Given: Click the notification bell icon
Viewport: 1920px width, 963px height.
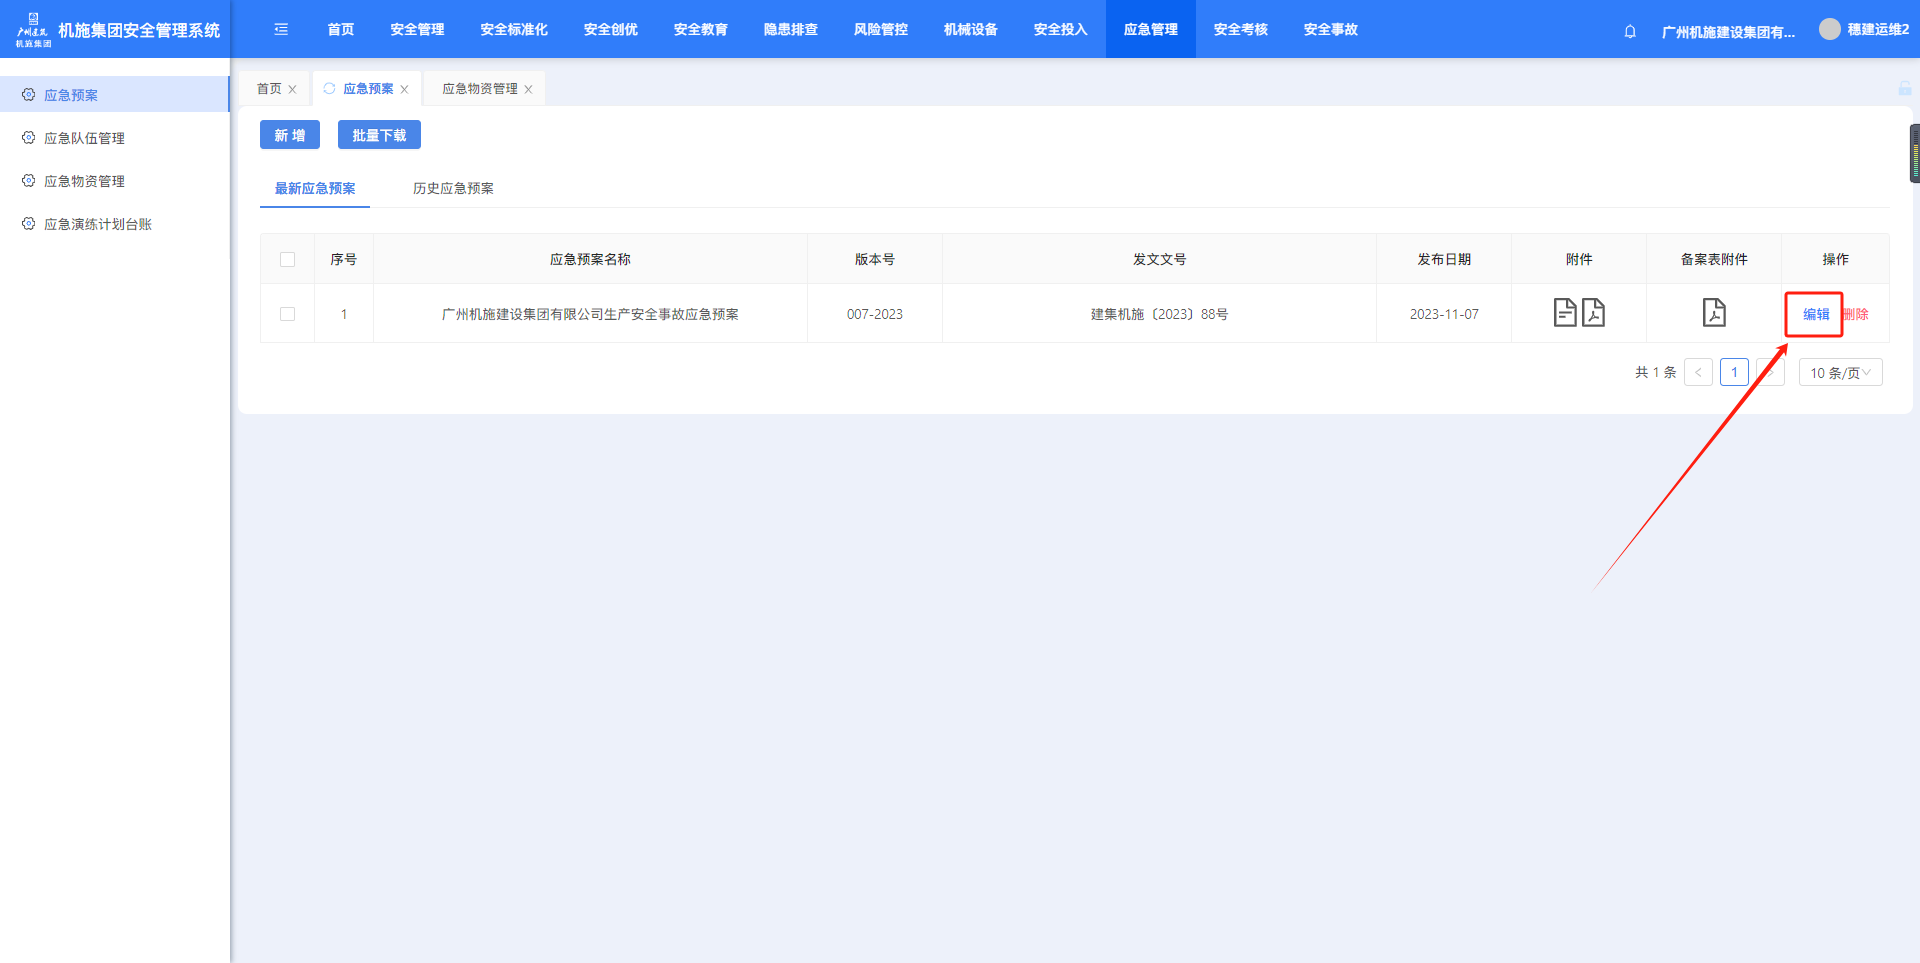Looking at the screenshot, I should click(1630, 31).
